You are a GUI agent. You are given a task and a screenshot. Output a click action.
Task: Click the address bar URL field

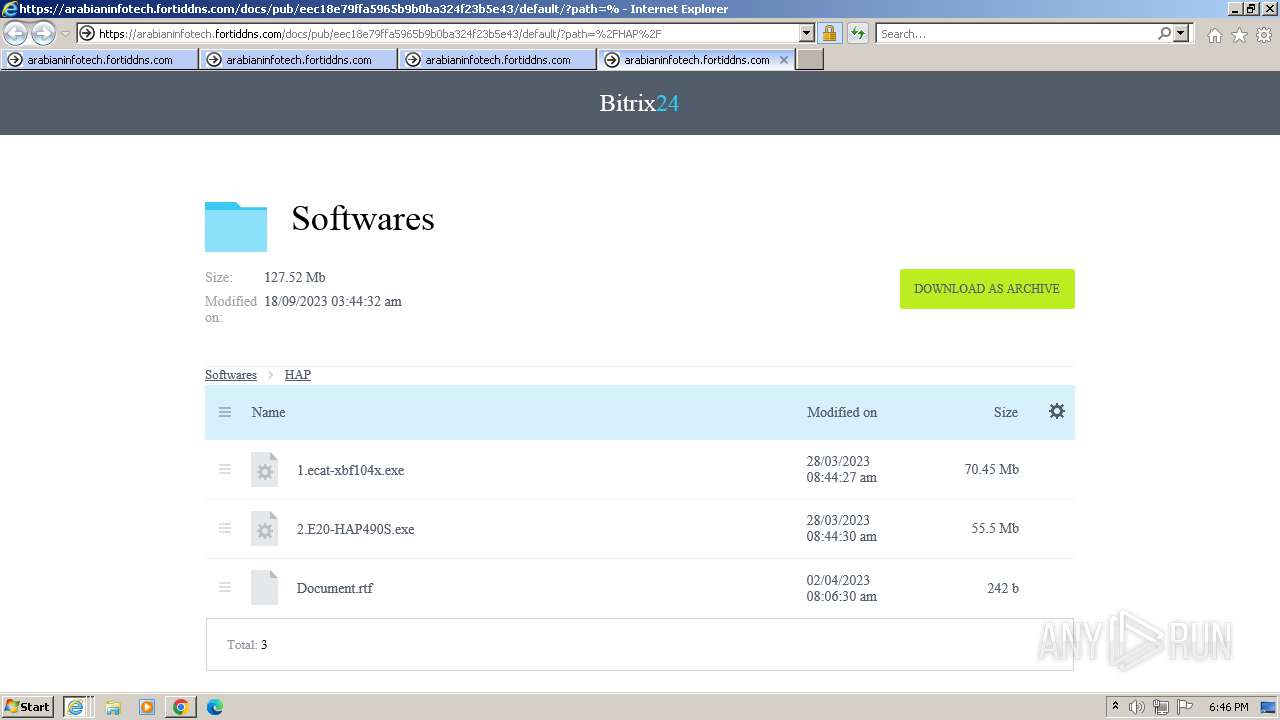448,34
